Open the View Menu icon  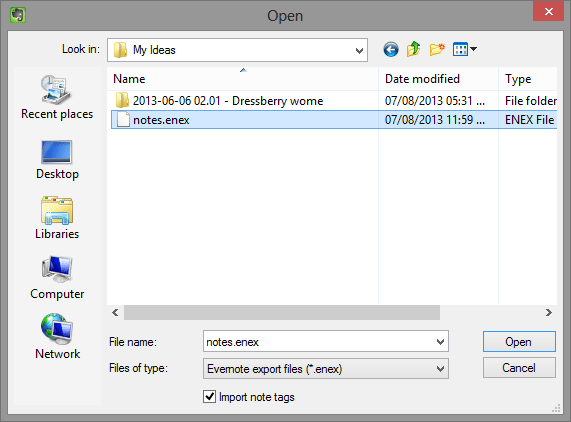click(x=465, y=49)
